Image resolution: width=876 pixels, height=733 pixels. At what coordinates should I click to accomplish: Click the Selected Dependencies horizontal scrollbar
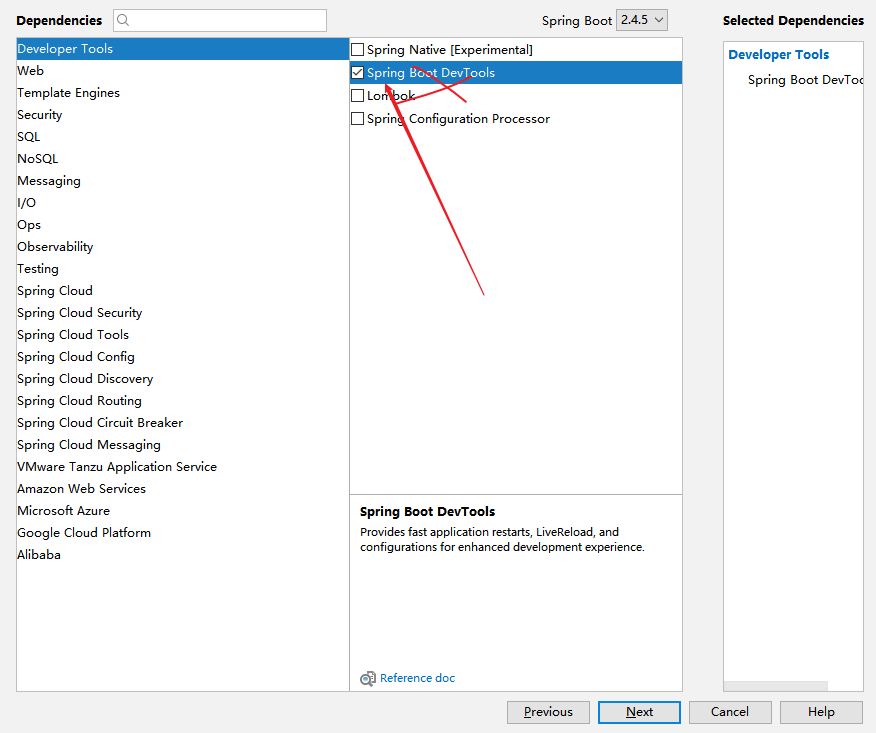point(775,686)
